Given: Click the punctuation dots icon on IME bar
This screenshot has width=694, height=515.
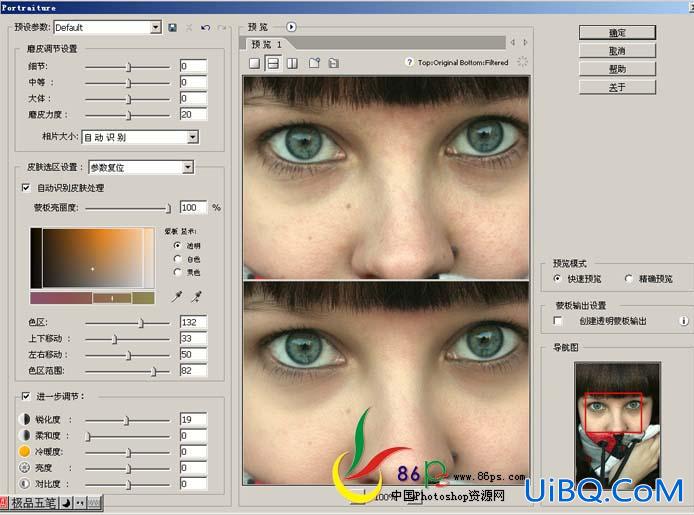Looking at the screenshot, I should pos(80,503).
